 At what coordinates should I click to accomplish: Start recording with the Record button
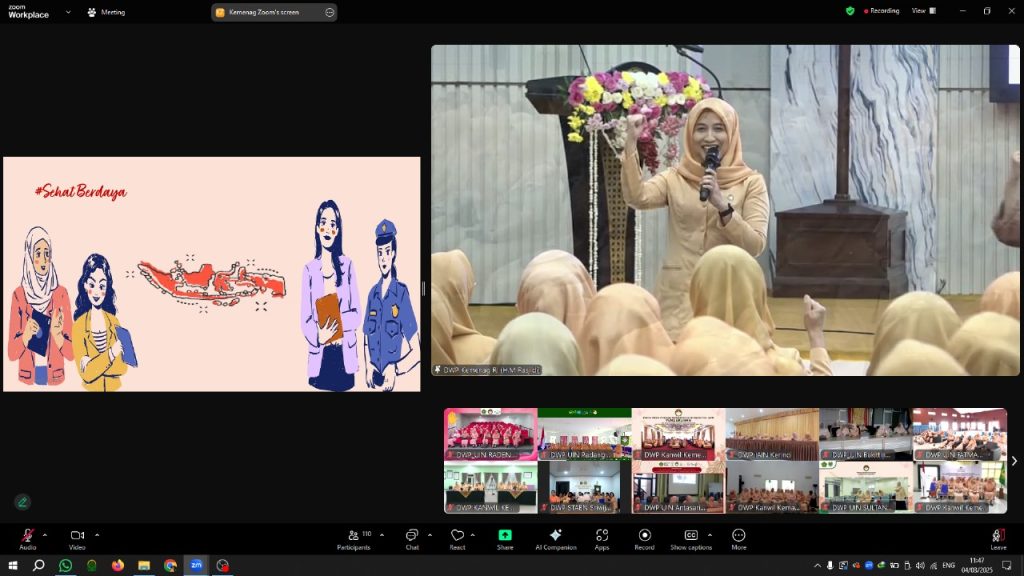[x=644, y=537]
